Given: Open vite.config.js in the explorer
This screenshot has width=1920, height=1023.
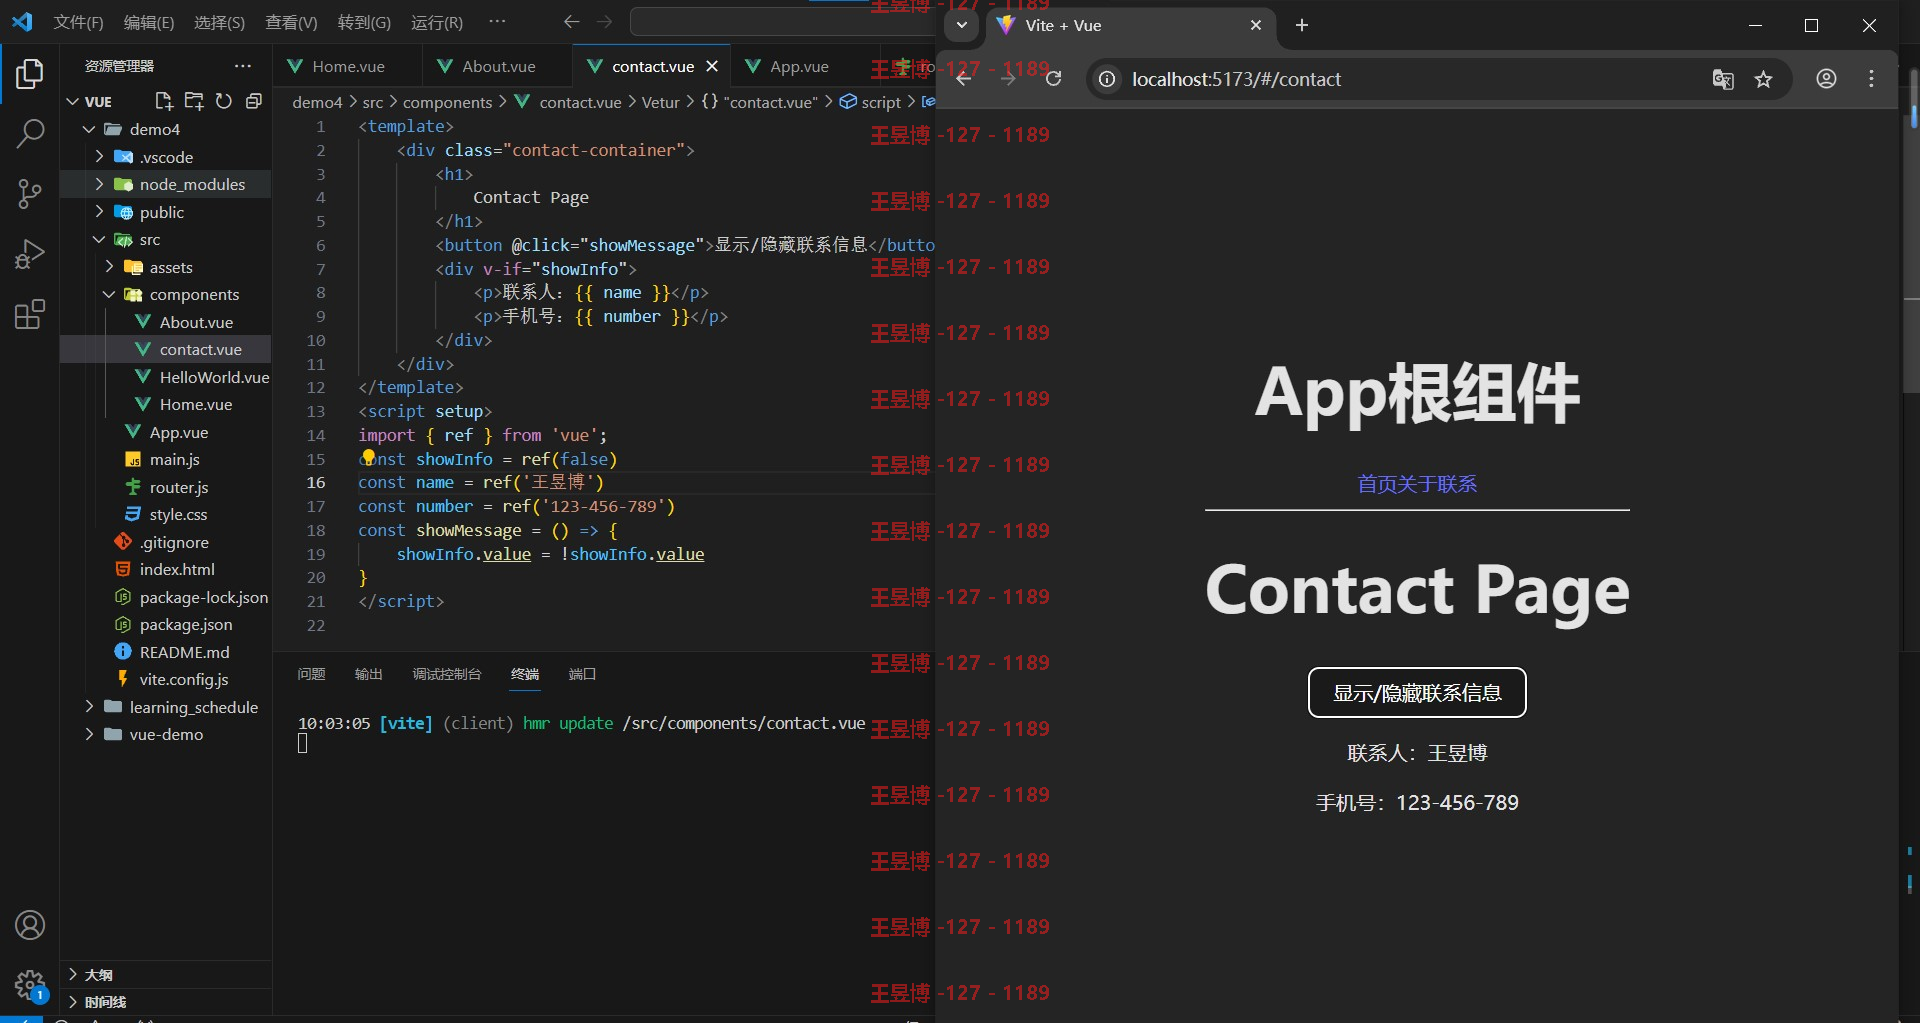Looking at the screenshot, I should point(184,679).
